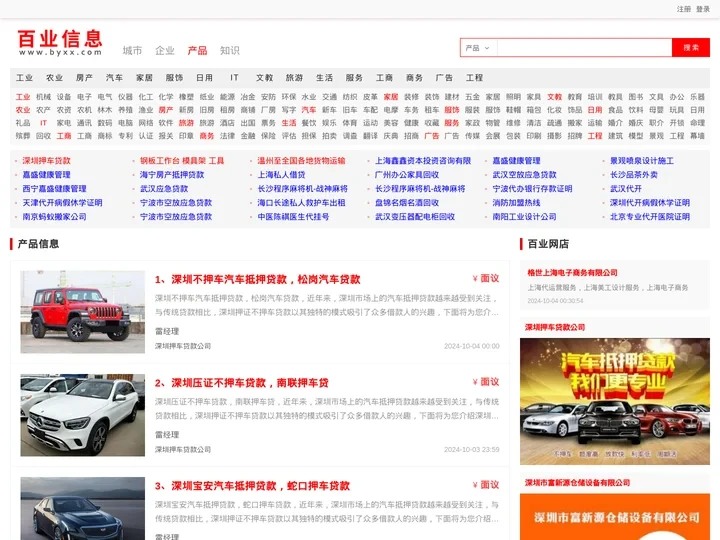Switch to the 城市 tab
Image resolution: width=720 pixels, height=540 pixels.
tap(132, 51)
